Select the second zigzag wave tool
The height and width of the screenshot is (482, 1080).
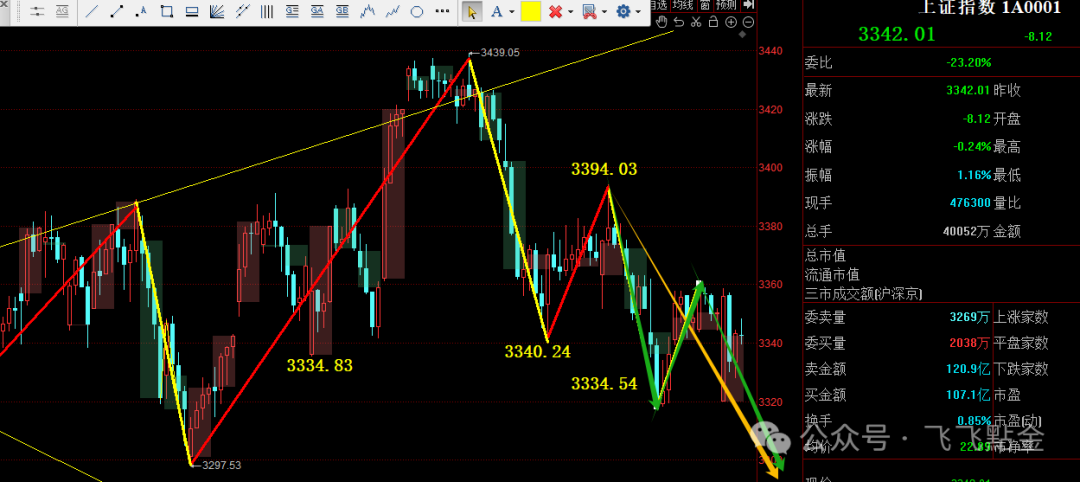point(393,11)
